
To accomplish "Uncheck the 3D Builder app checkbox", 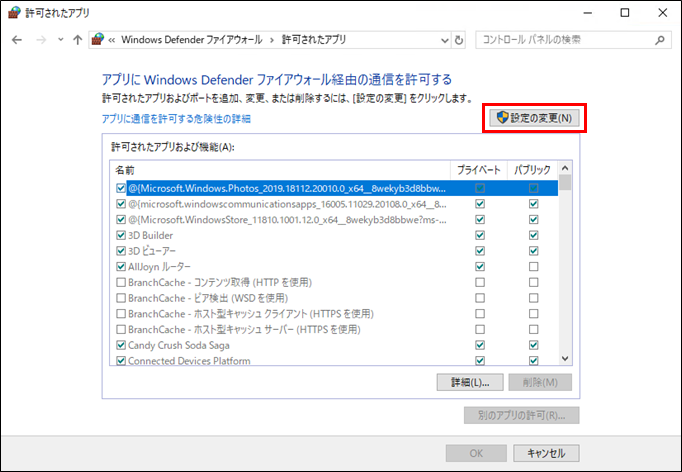I will point(121,235).
